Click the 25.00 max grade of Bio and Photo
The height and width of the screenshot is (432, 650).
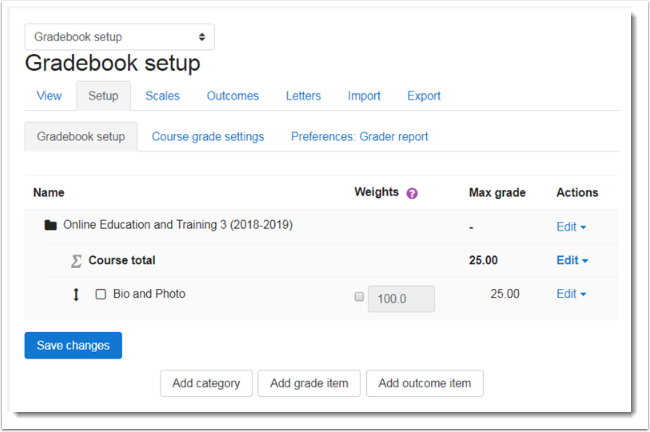tap(505, 294)
